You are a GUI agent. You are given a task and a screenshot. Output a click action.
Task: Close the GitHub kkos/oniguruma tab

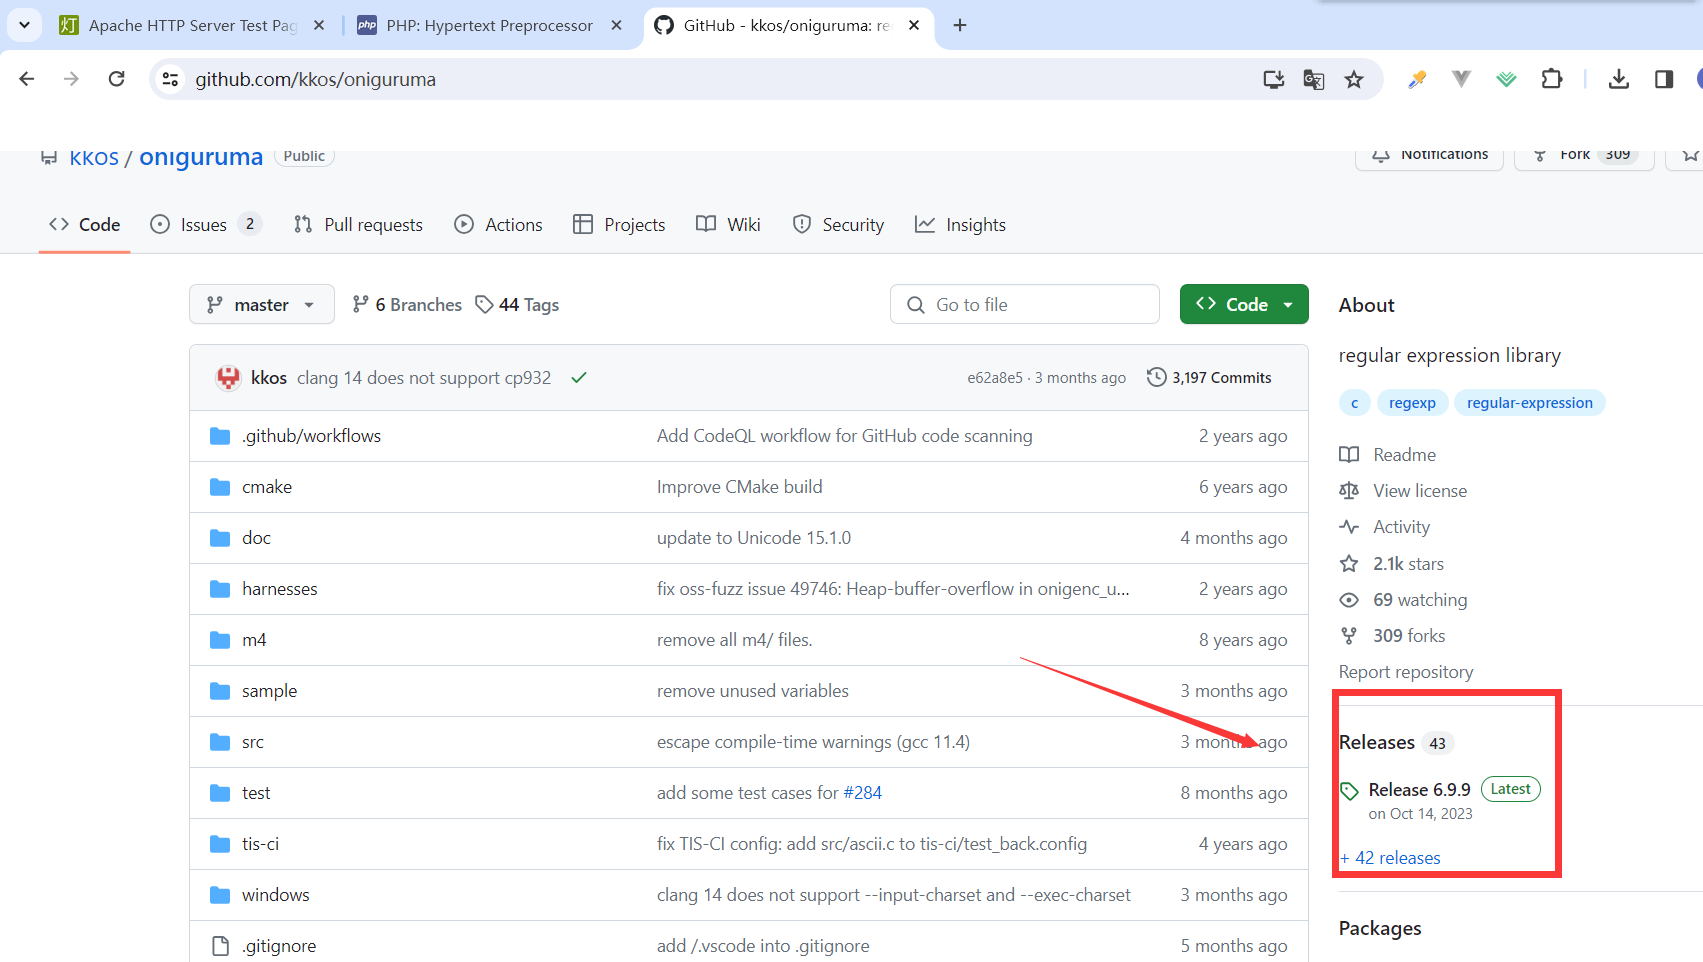pyautogui.click(x=914, y=25)
